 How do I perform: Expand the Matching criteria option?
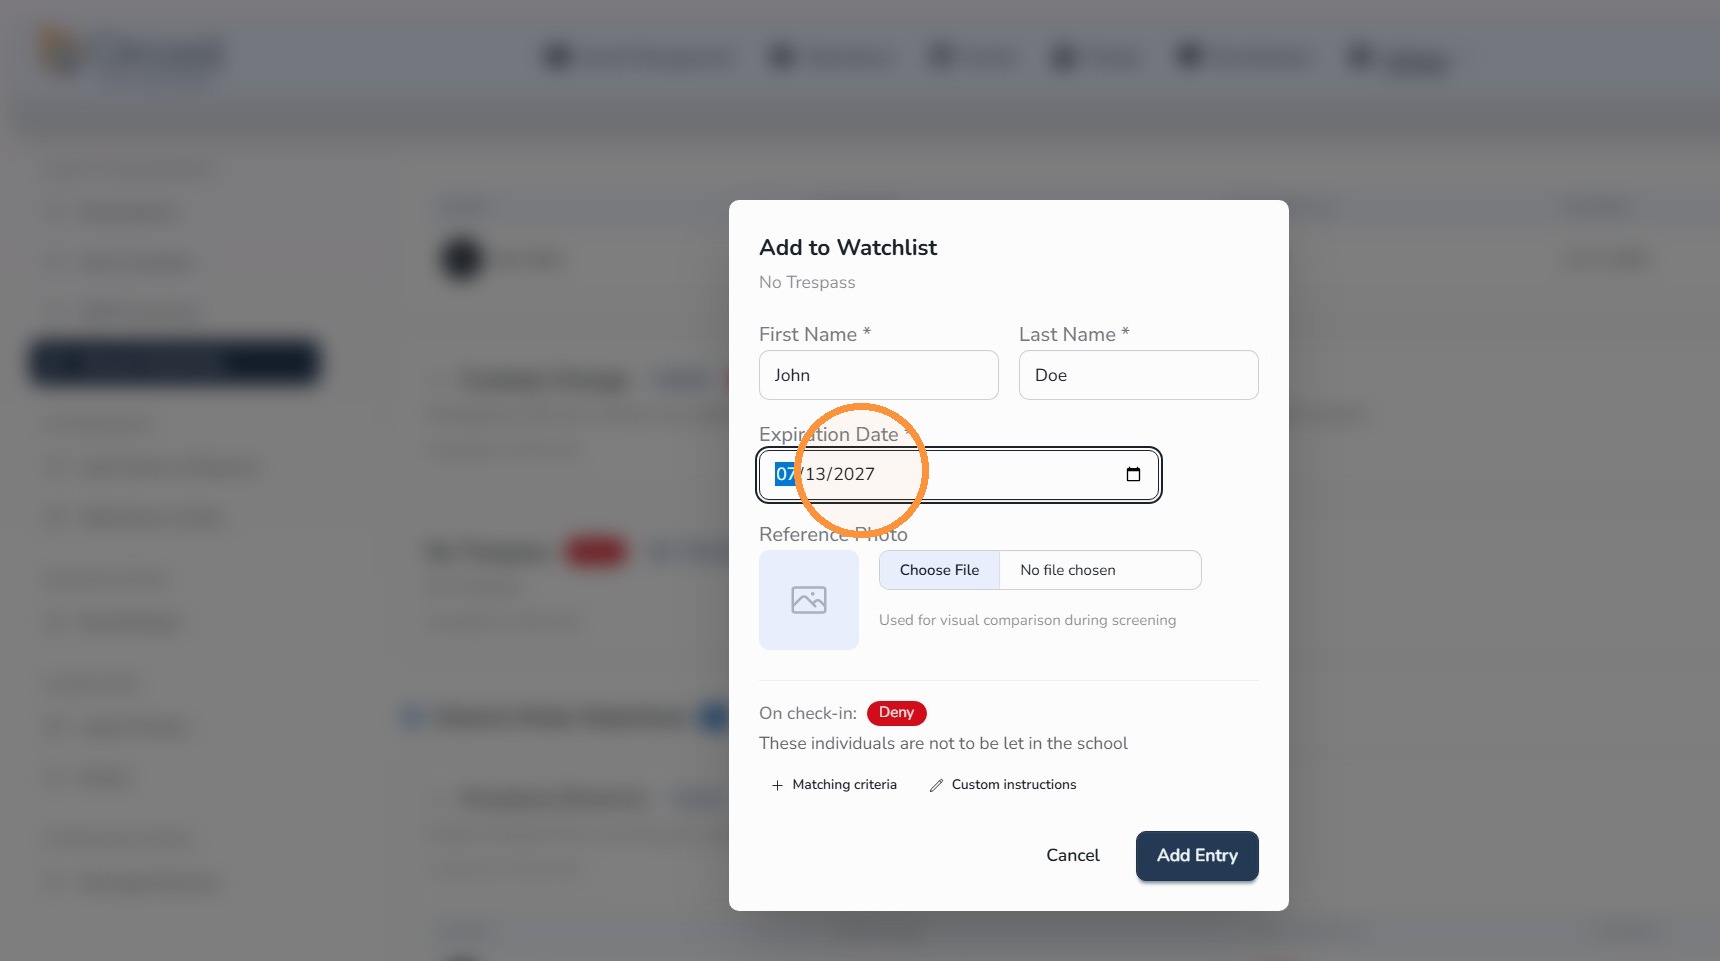(834, 785)
